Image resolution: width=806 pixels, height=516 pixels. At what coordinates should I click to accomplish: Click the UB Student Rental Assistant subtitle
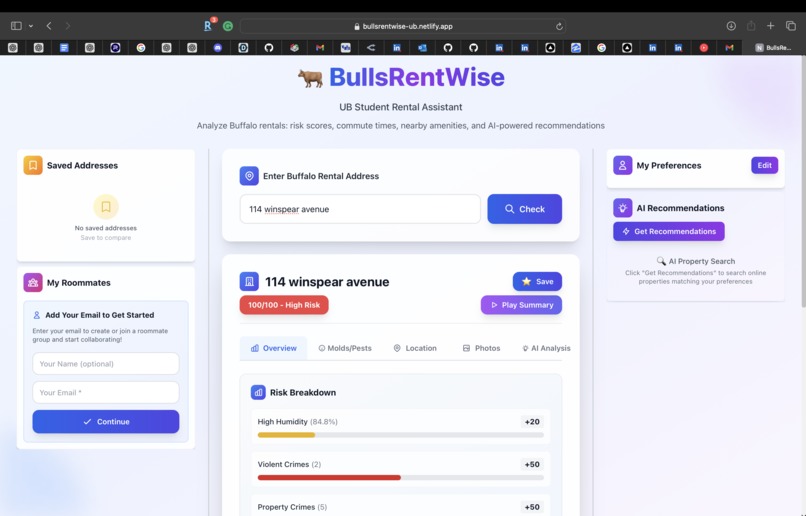tap(400, 107)
